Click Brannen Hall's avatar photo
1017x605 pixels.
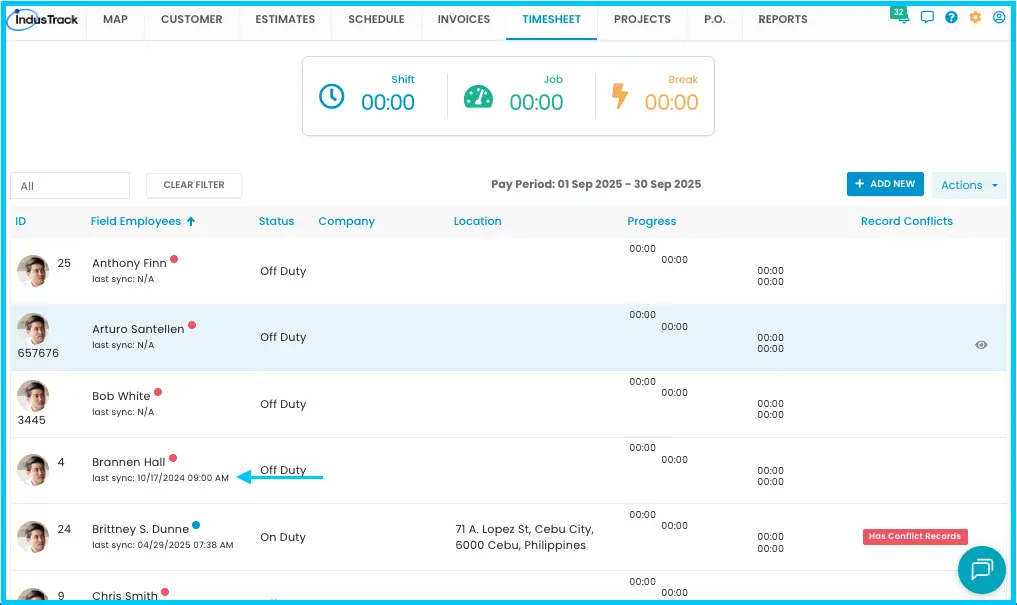point(33,469)
